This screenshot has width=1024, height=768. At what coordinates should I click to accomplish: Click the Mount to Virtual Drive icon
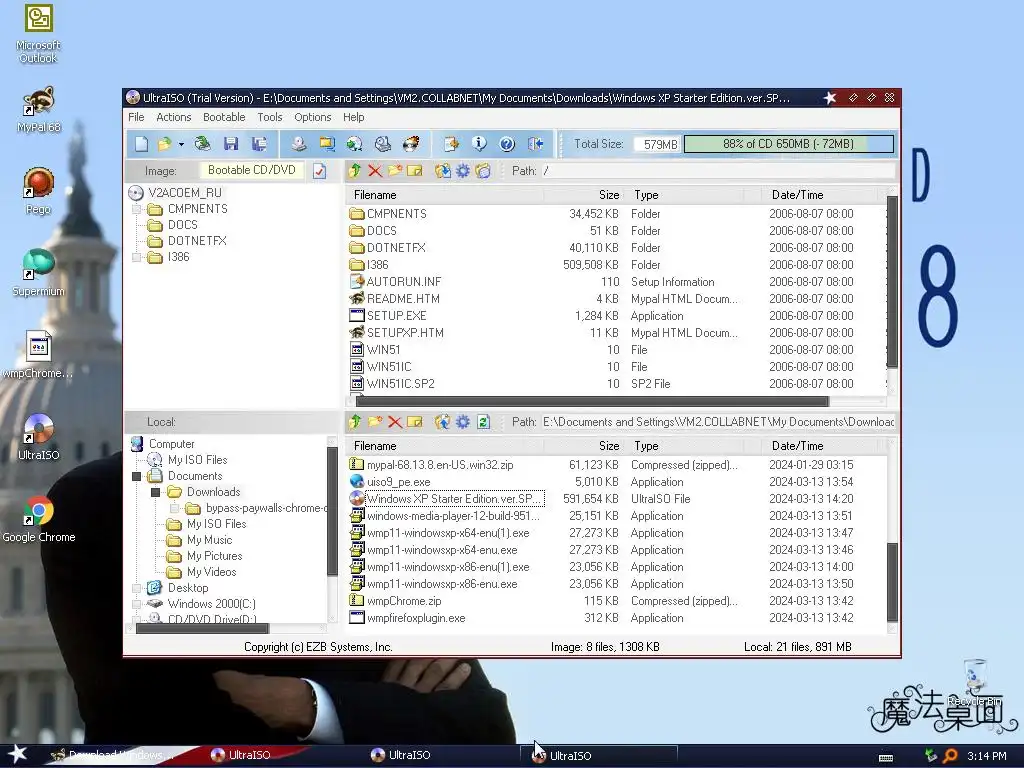pos(383,144)
